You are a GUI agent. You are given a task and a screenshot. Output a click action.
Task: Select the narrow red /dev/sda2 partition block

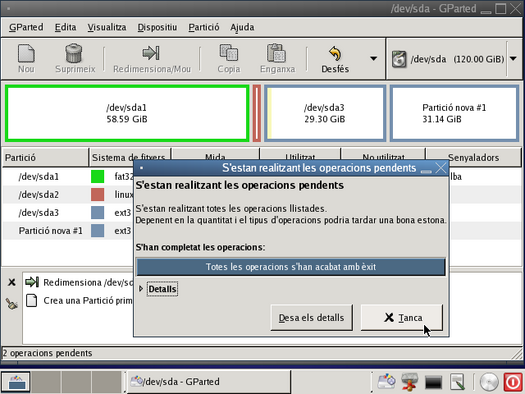(x=256, y=113)
